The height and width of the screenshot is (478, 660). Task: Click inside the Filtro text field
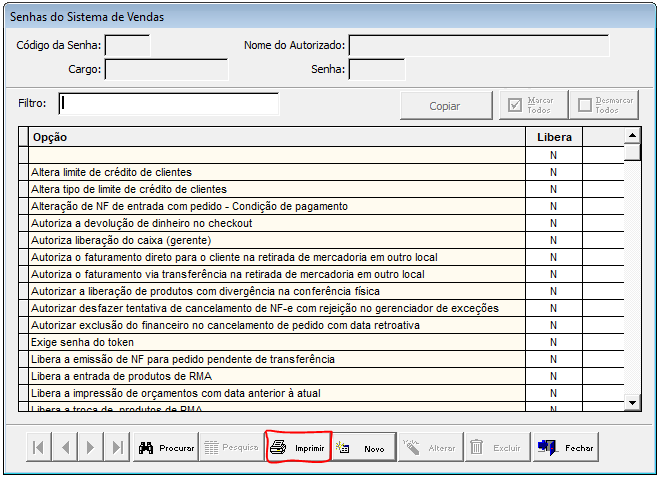[169, 104]
